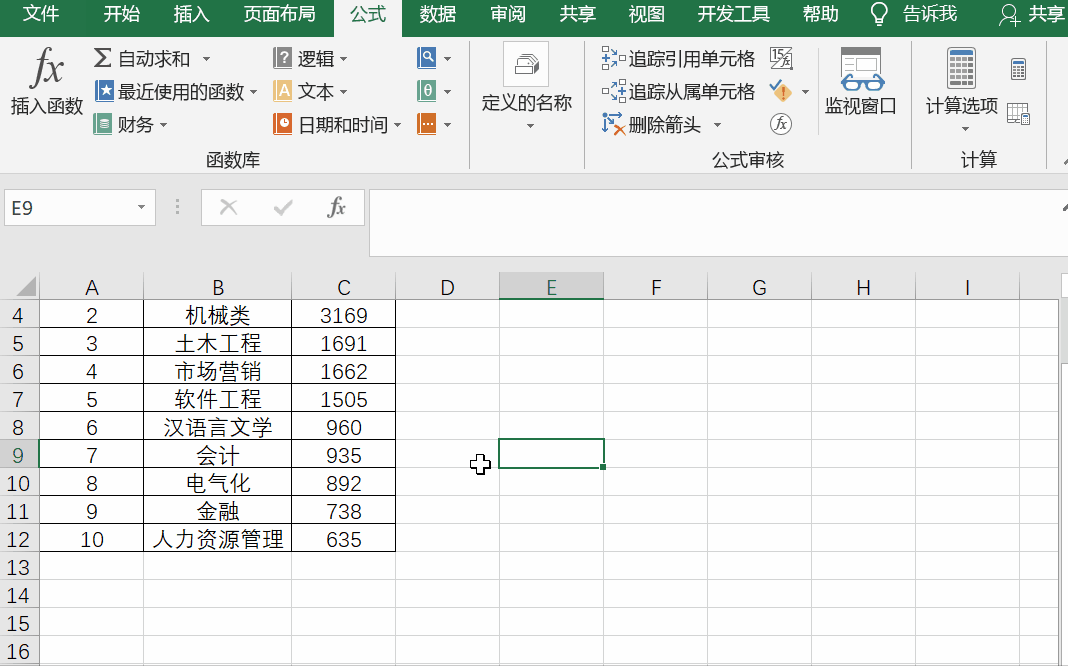Screen dimensions: 1068x666
Task: Open 计算选项 calculation options
Action: (961, 90)
